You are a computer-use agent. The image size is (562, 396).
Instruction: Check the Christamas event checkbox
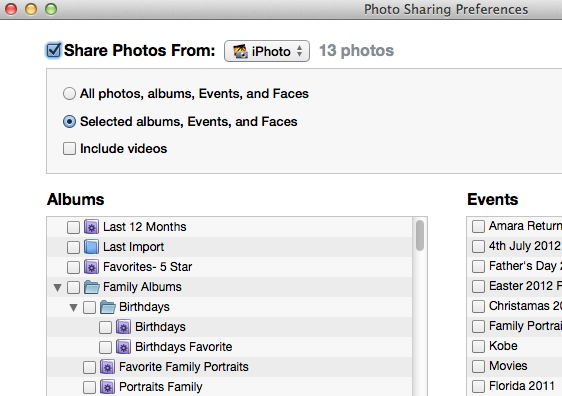pyautogui.click(x=478, y=306)
